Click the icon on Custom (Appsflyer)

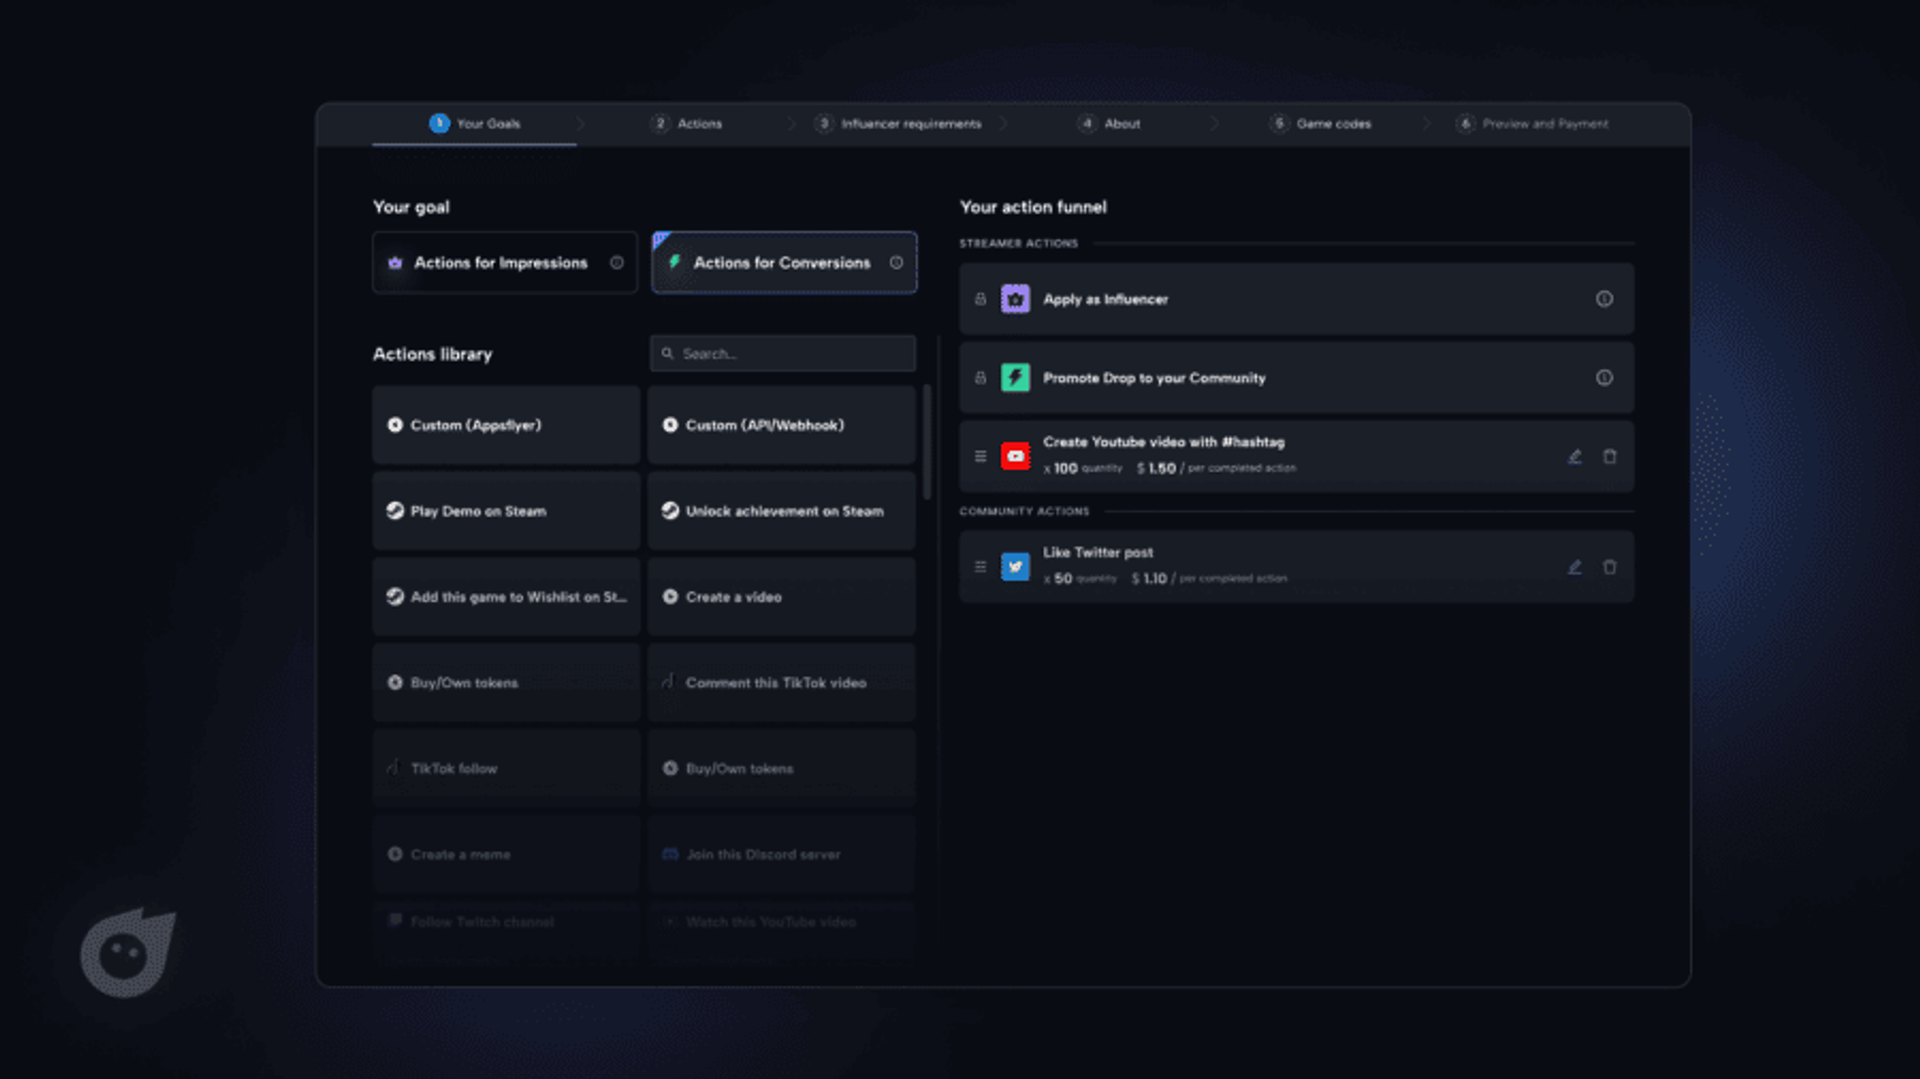(395, 425)
